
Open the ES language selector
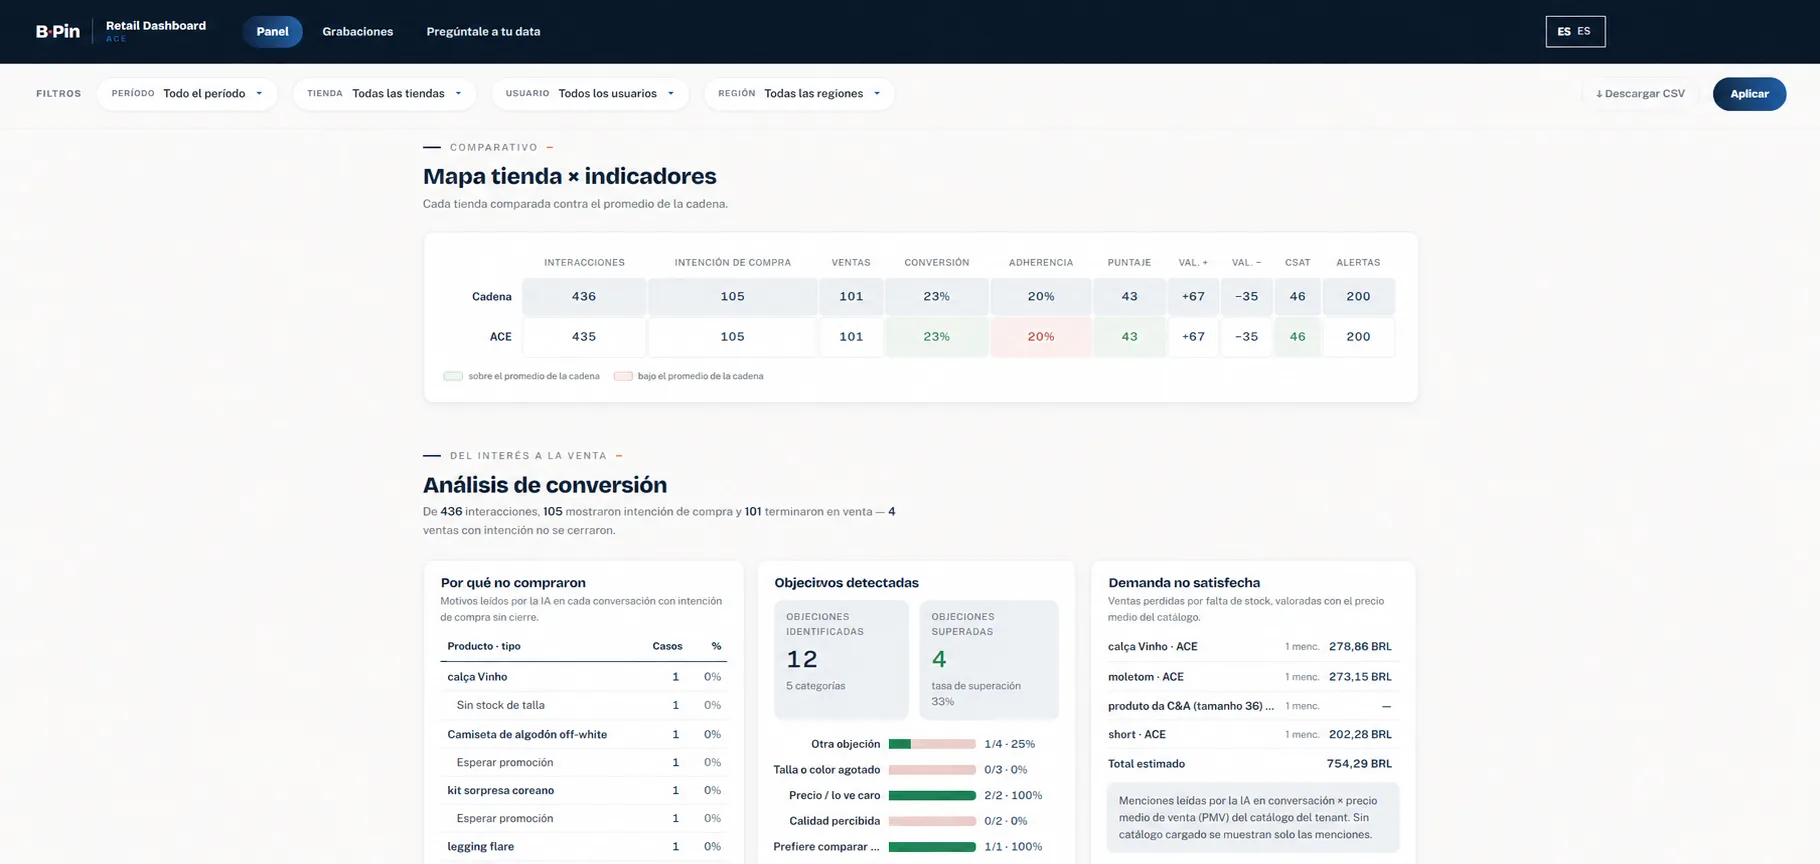[x=1575, y=31]
